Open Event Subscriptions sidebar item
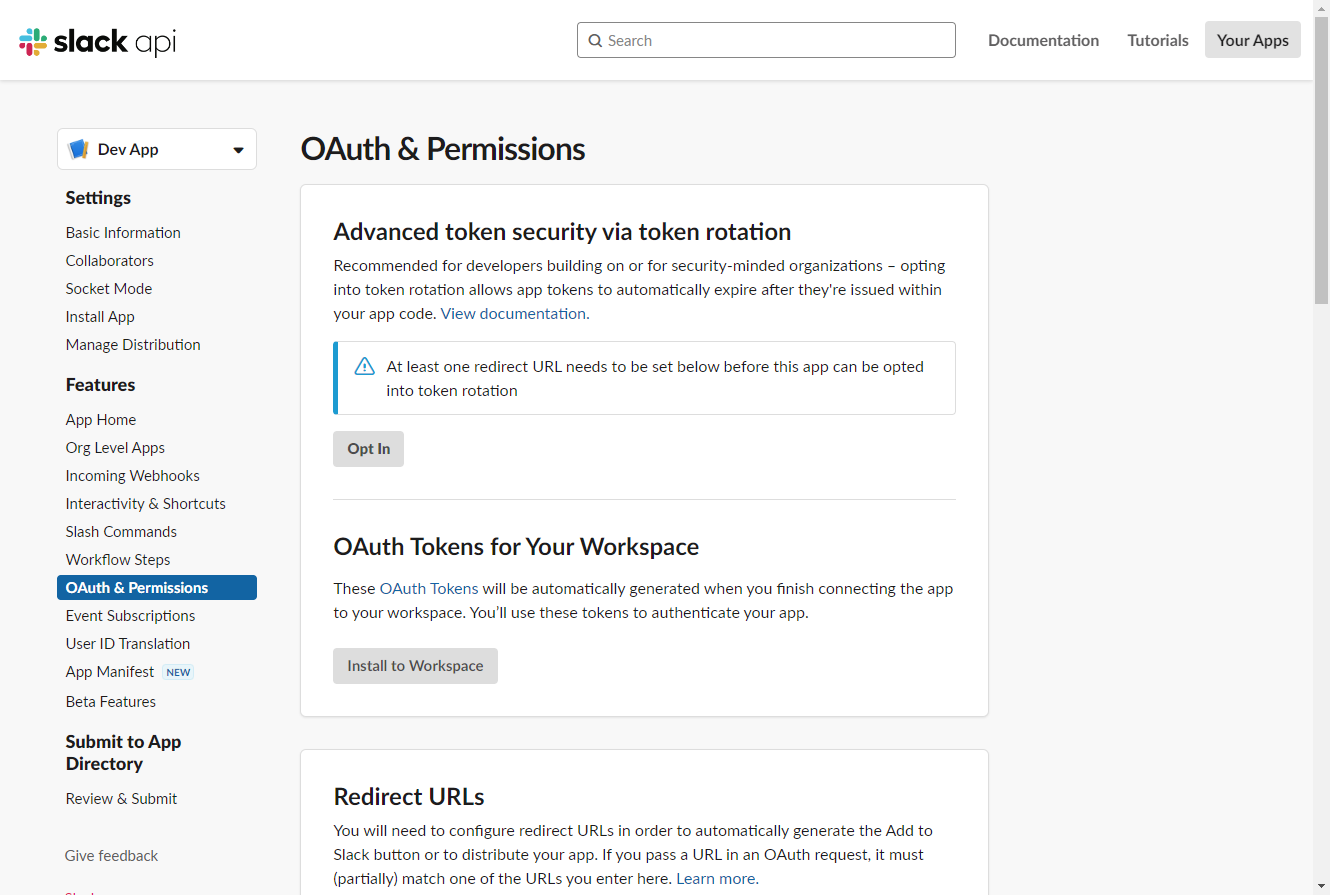The height and width of the screenshot is (895, 1330). point(130,616)
